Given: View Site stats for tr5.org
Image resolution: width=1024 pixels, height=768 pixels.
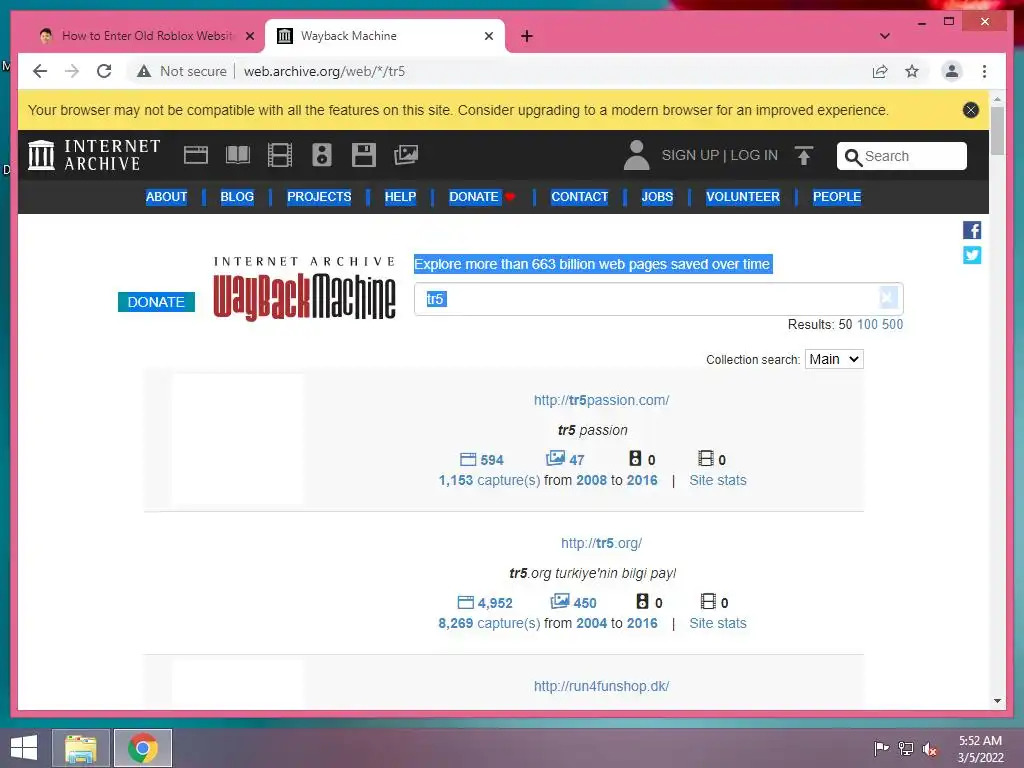Looking at the screenshot, I should pyautogui.click(x=718, y=624).
